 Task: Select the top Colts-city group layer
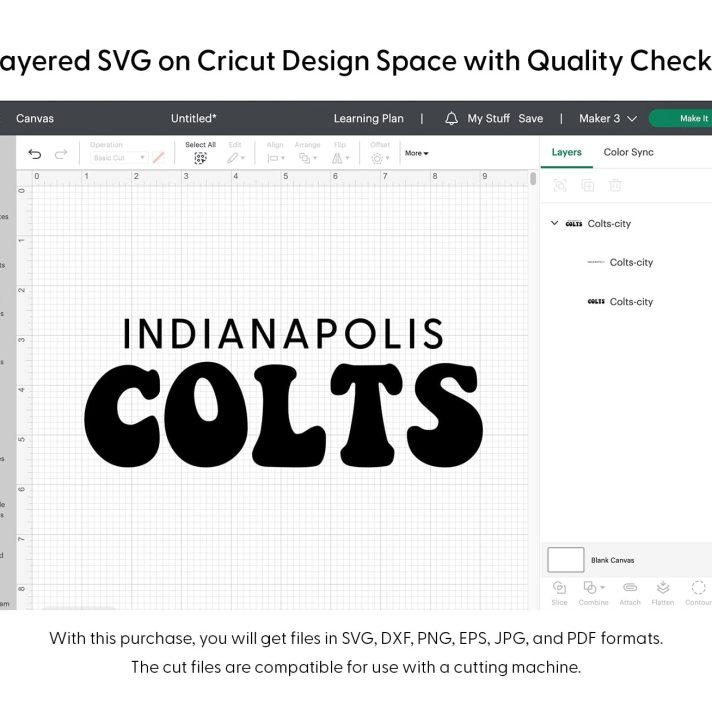(609, 223)
